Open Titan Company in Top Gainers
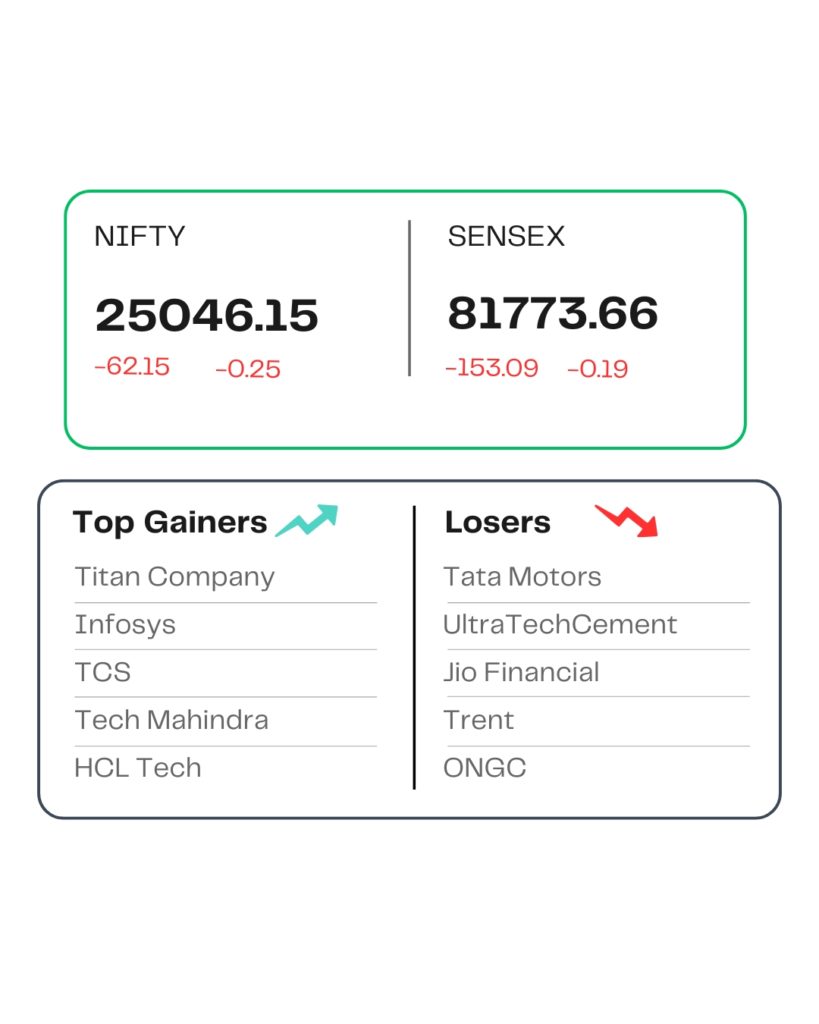819x1024 pixels. (x=174, y=577)
